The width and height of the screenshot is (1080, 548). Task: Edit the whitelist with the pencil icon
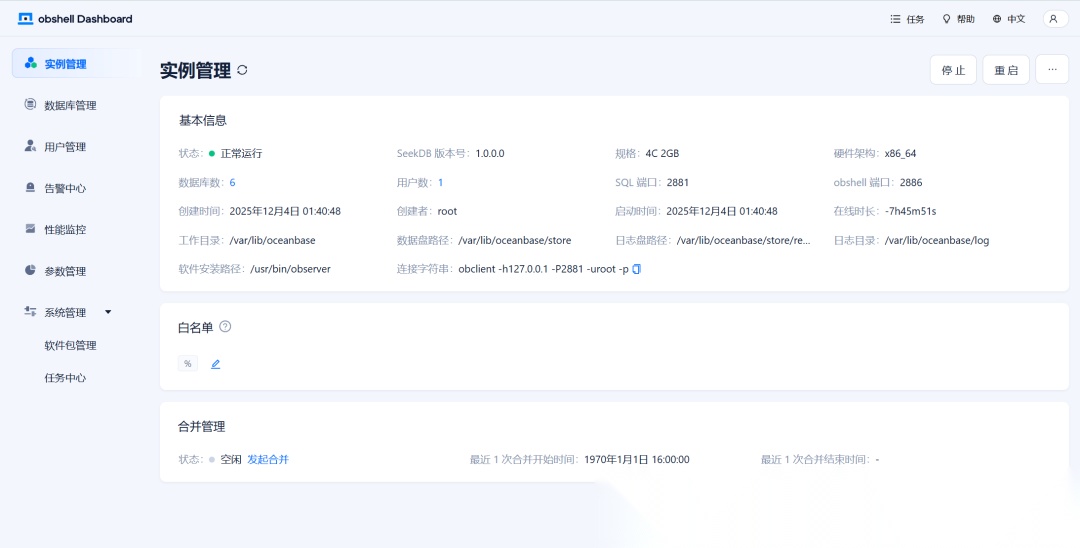(215, 364)
